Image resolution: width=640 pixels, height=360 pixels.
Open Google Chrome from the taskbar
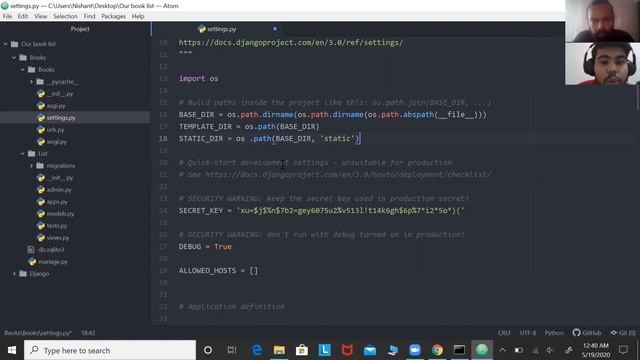[437, 350]
